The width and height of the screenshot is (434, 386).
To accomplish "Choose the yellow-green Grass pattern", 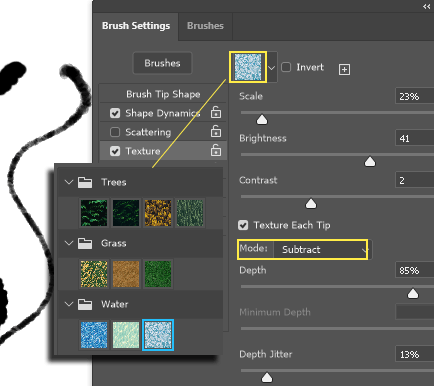I will (x=94, y=274).
